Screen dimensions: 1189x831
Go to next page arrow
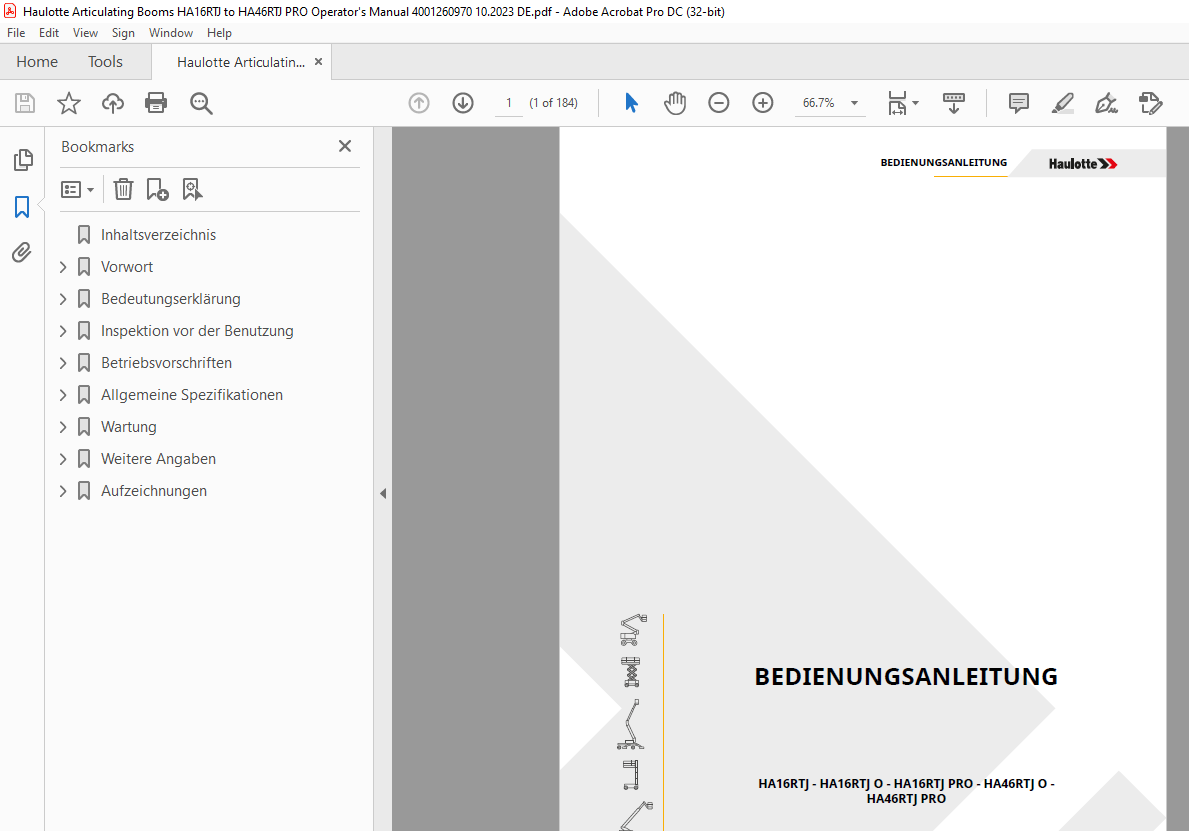(463, 103)
